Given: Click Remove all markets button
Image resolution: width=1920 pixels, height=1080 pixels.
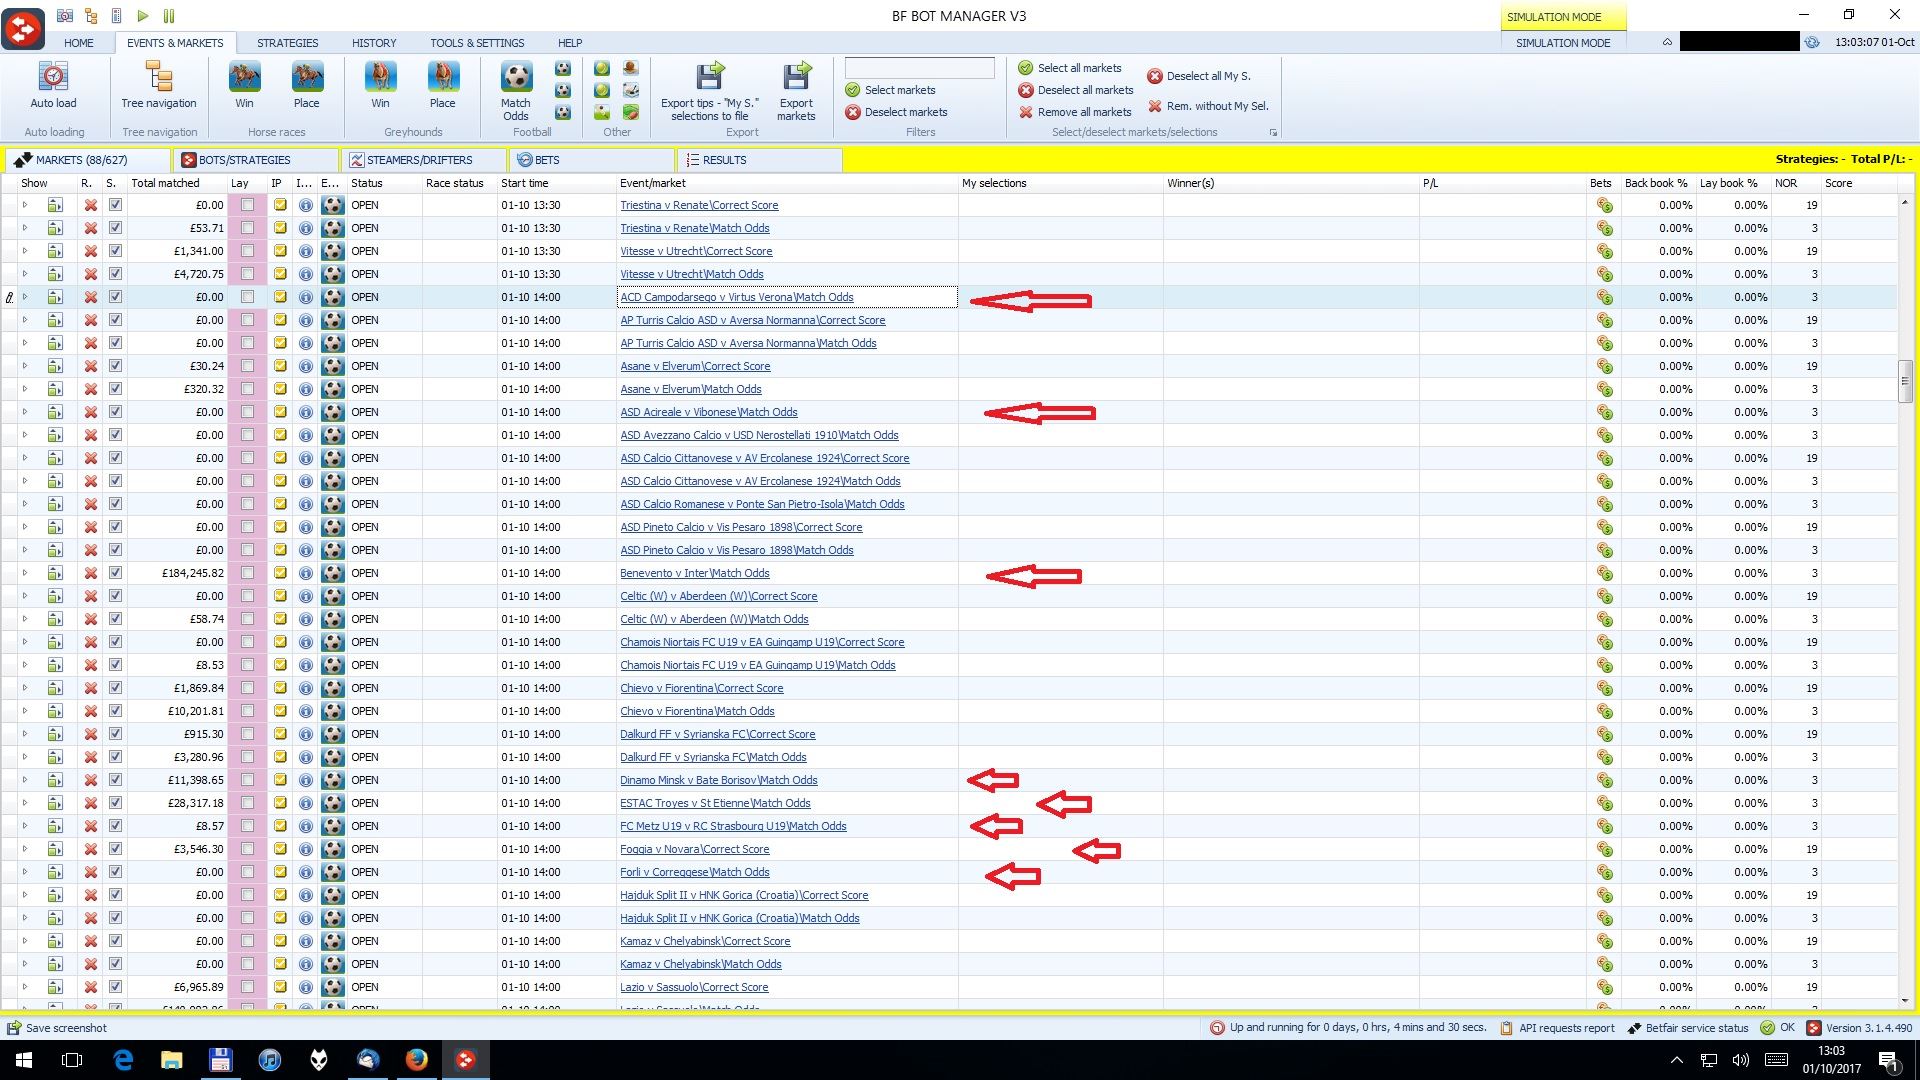Looking at the screenshot, I should (x=1075, y=112).
